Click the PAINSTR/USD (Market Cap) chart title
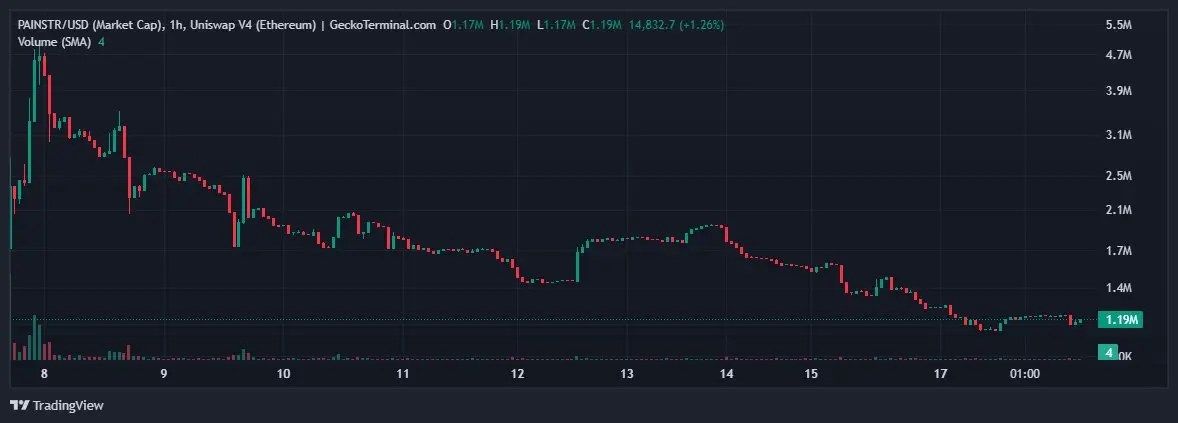 [90, 25]
